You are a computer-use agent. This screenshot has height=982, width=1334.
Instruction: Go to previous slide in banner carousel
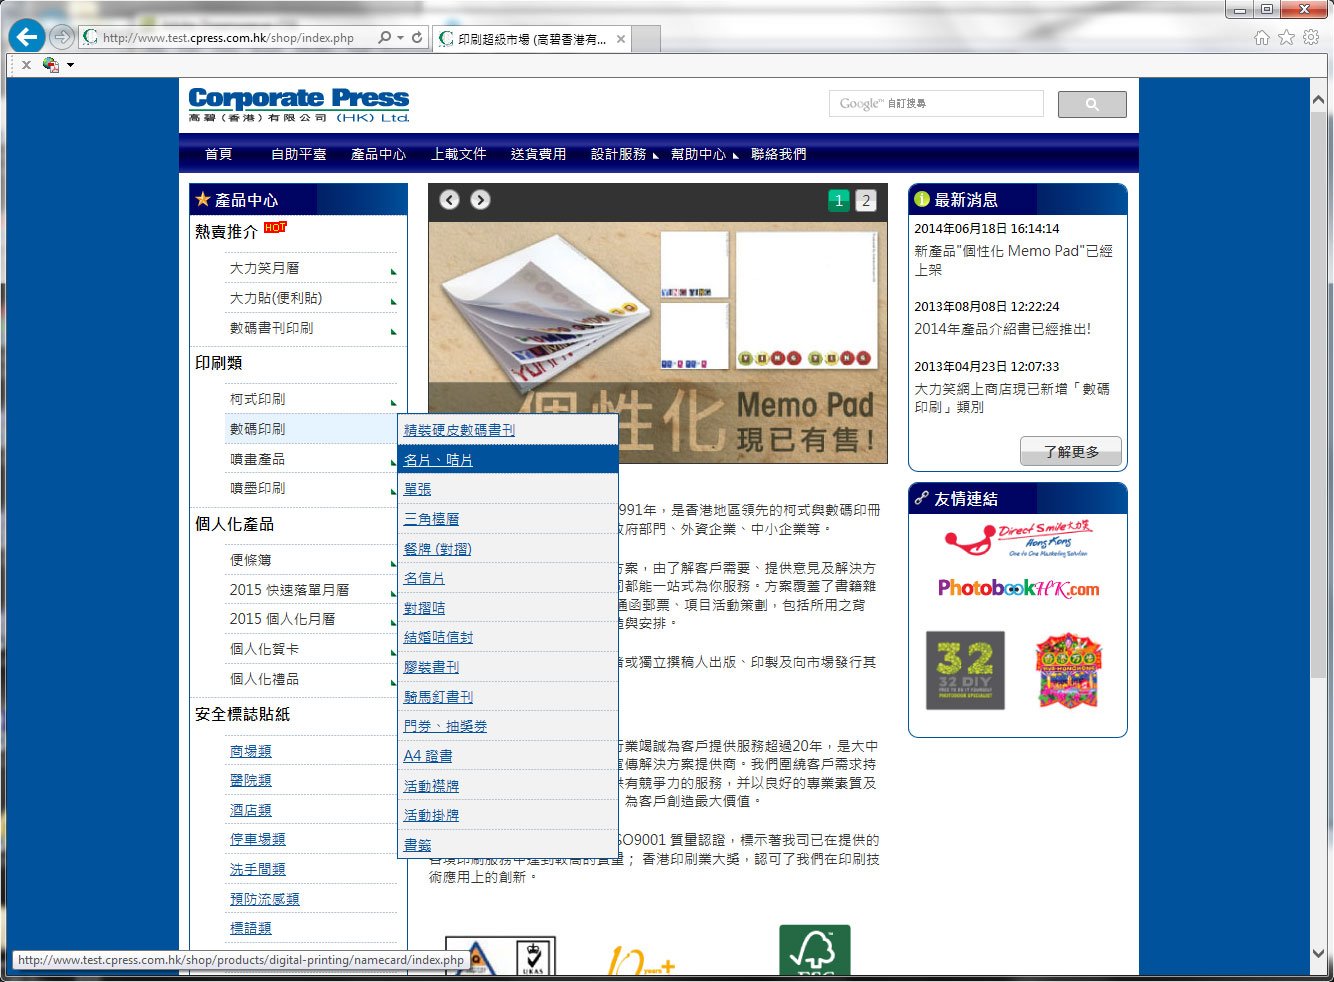450,200
